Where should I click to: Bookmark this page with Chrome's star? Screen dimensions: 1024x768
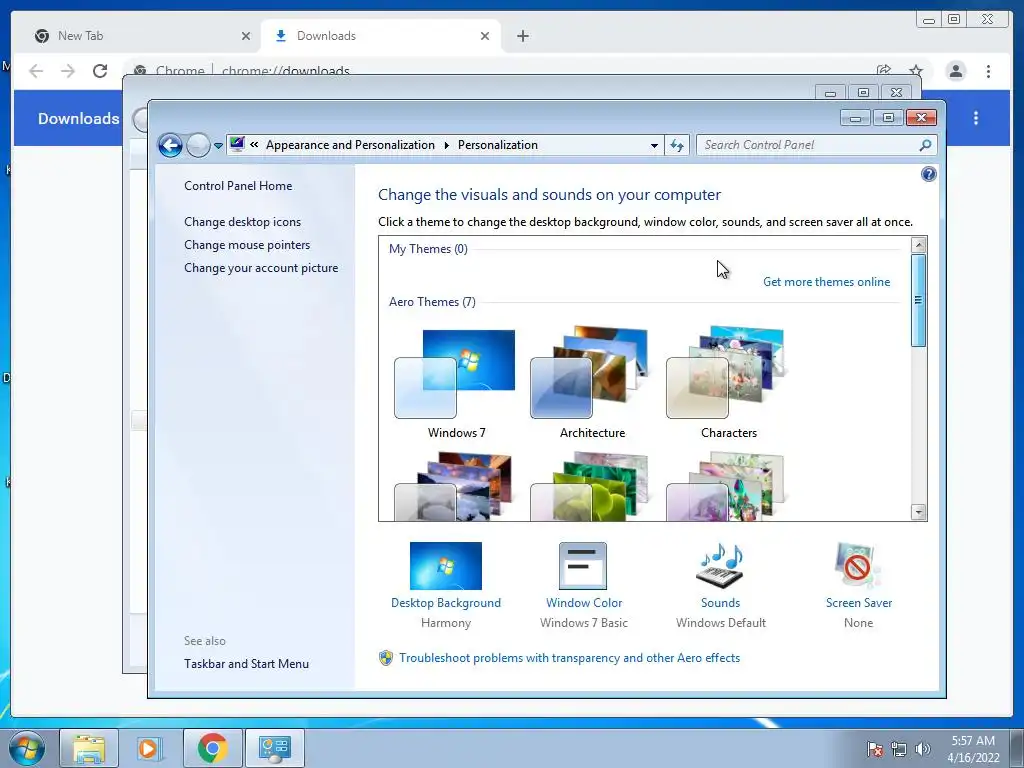pyautogui.click(x=916, y=71)
